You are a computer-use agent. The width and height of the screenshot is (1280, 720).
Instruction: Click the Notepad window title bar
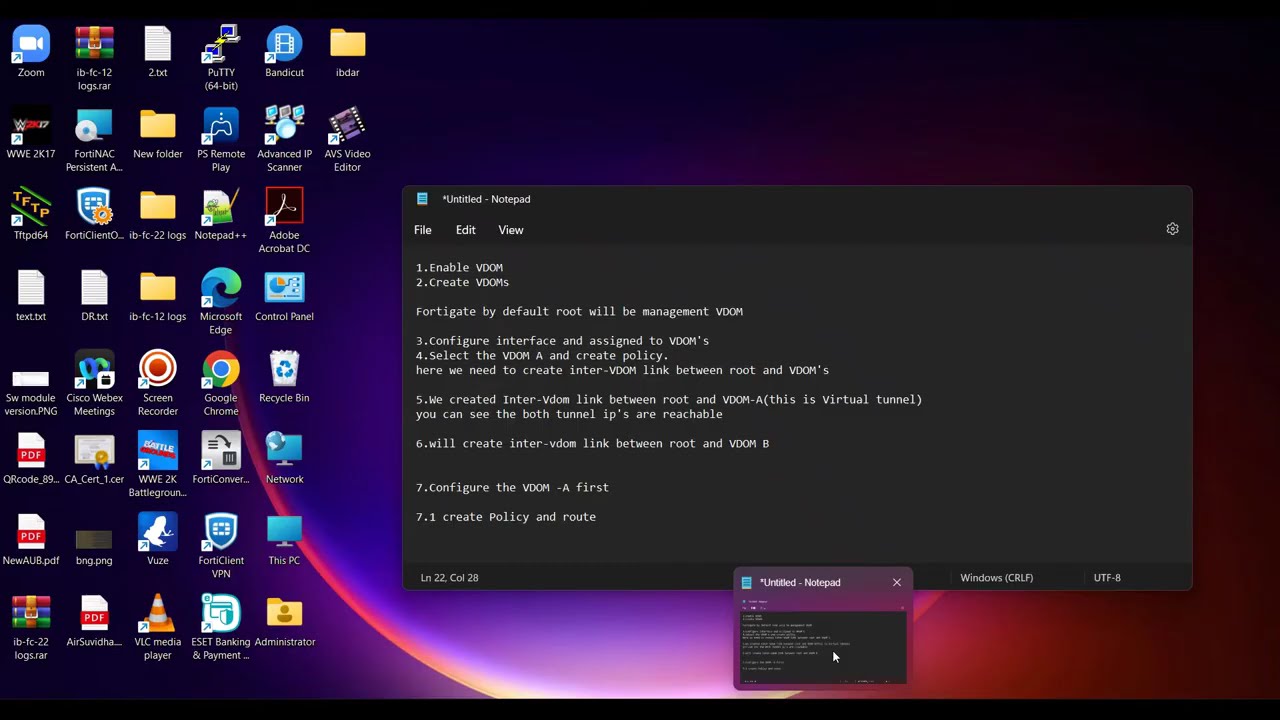click(x=797, y=199)
